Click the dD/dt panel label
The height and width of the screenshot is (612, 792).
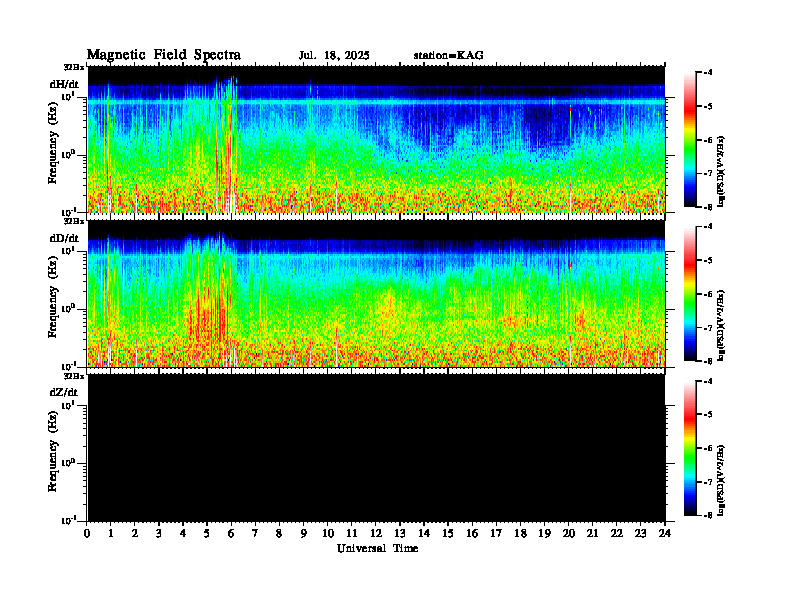coord(64,238)
